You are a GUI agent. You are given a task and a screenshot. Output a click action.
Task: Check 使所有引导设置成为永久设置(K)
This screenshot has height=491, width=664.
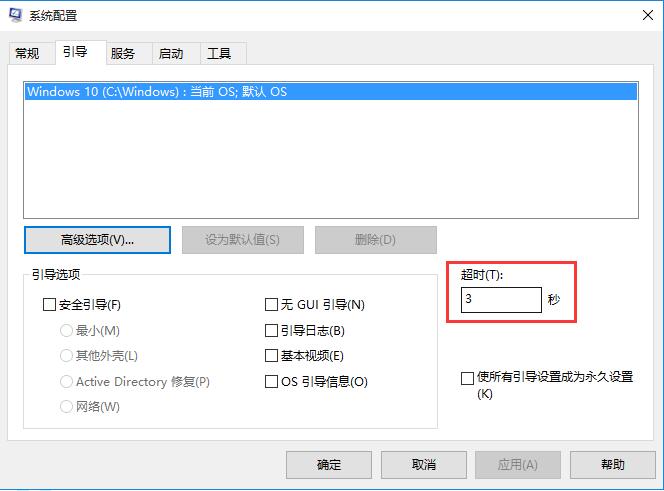click(x=467, y=378)
